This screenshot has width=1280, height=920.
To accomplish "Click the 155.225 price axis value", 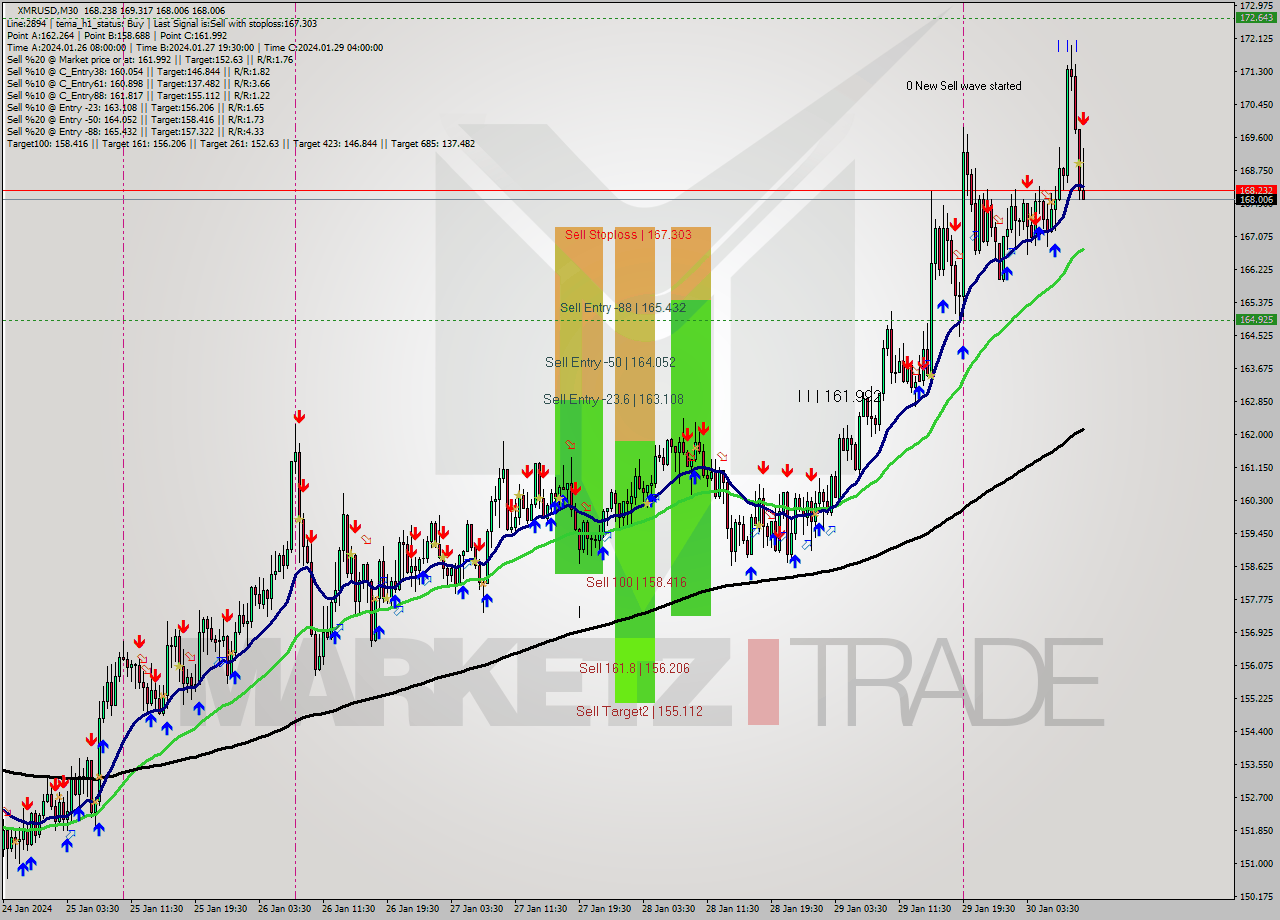I will pyautogui.click(x=1256, y=699).
